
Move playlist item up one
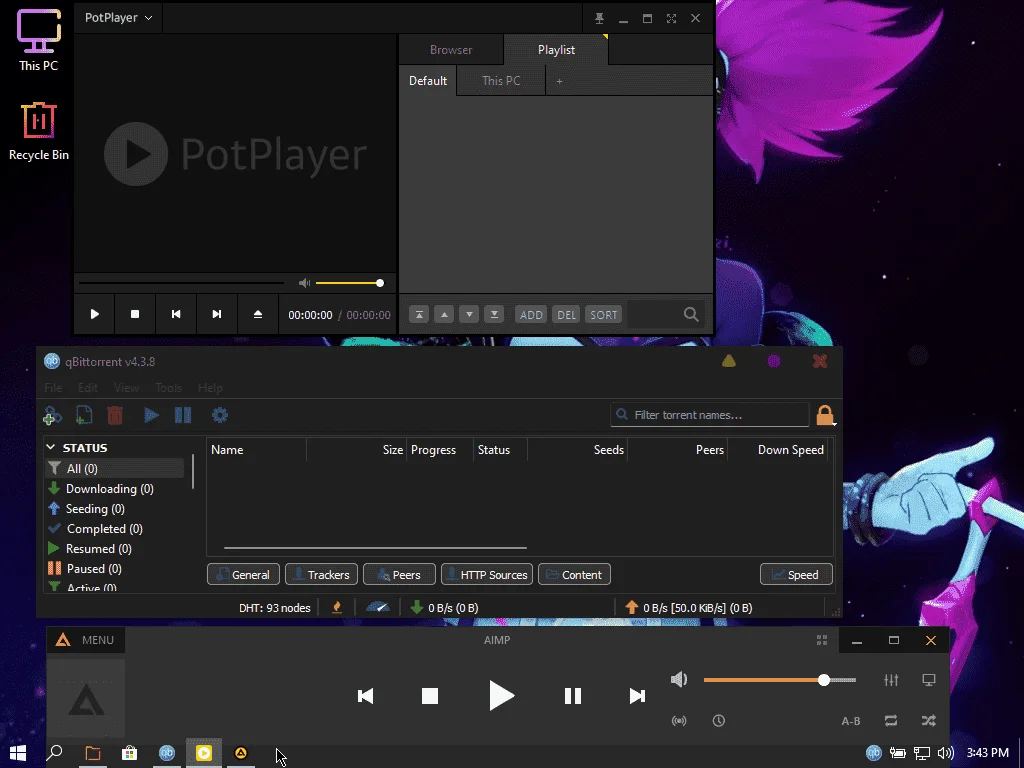(444, 315)
